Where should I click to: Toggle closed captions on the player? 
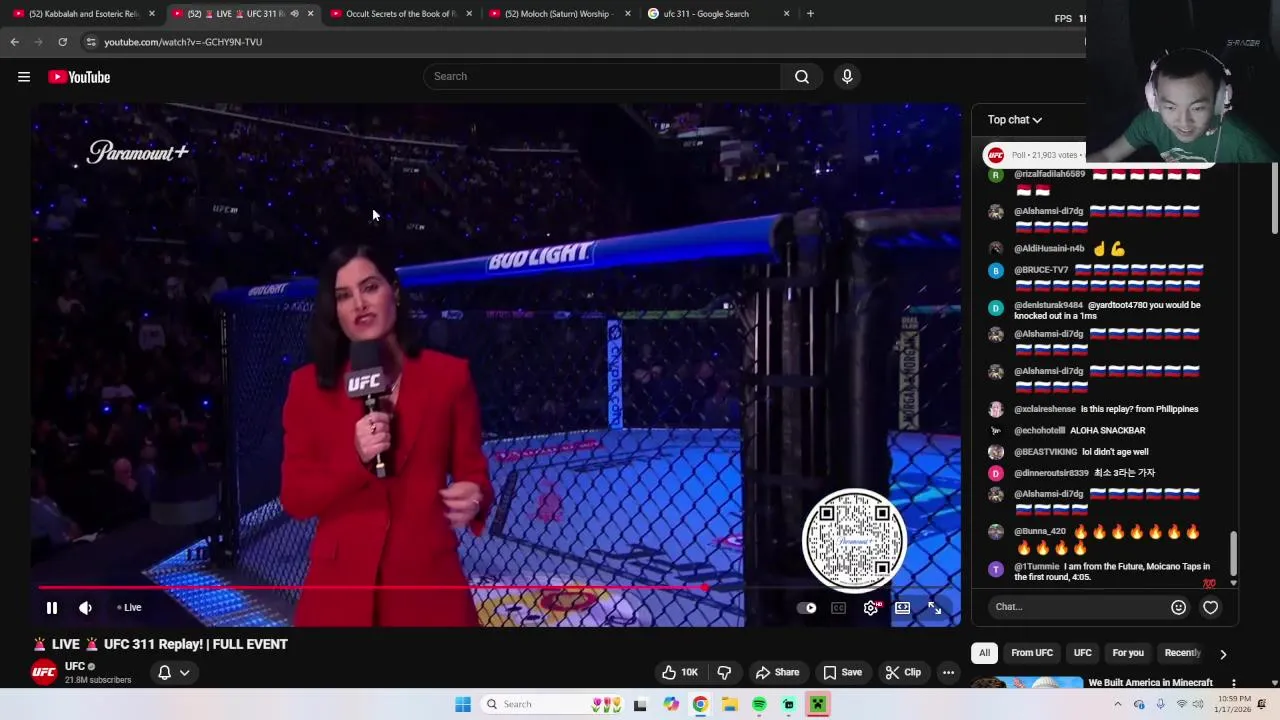[839, 607]
